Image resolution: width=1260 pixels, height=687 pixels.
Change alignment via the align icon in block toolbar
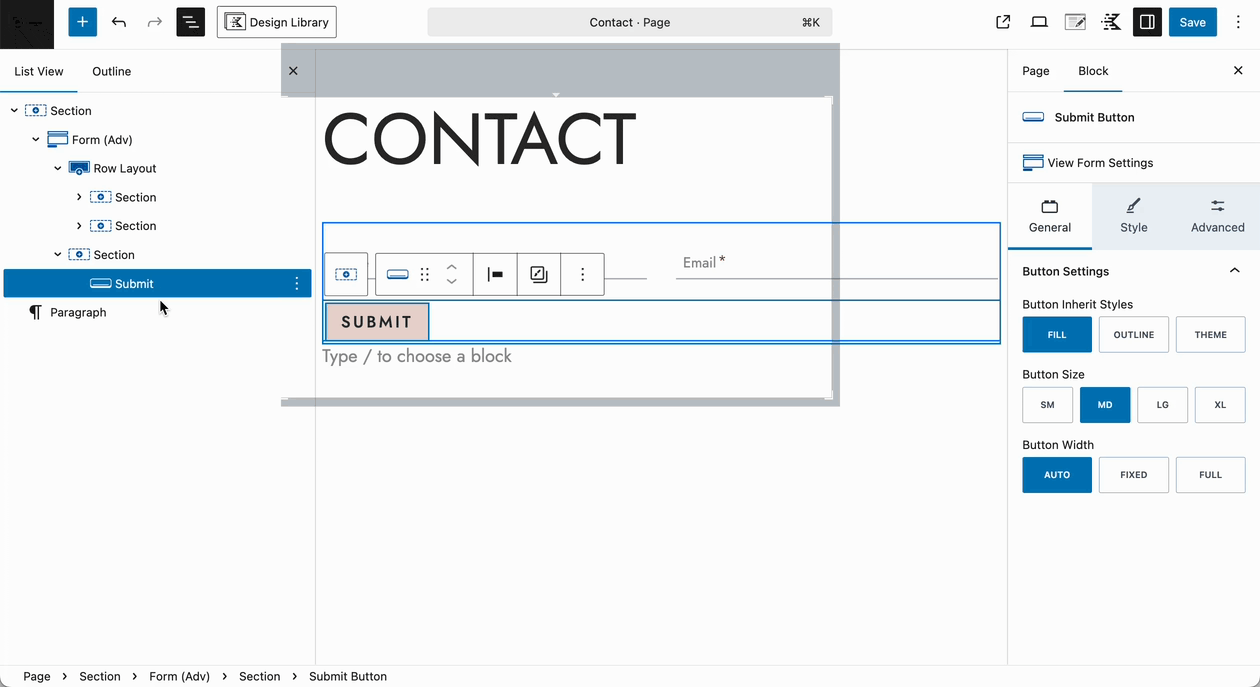point(495,273)
